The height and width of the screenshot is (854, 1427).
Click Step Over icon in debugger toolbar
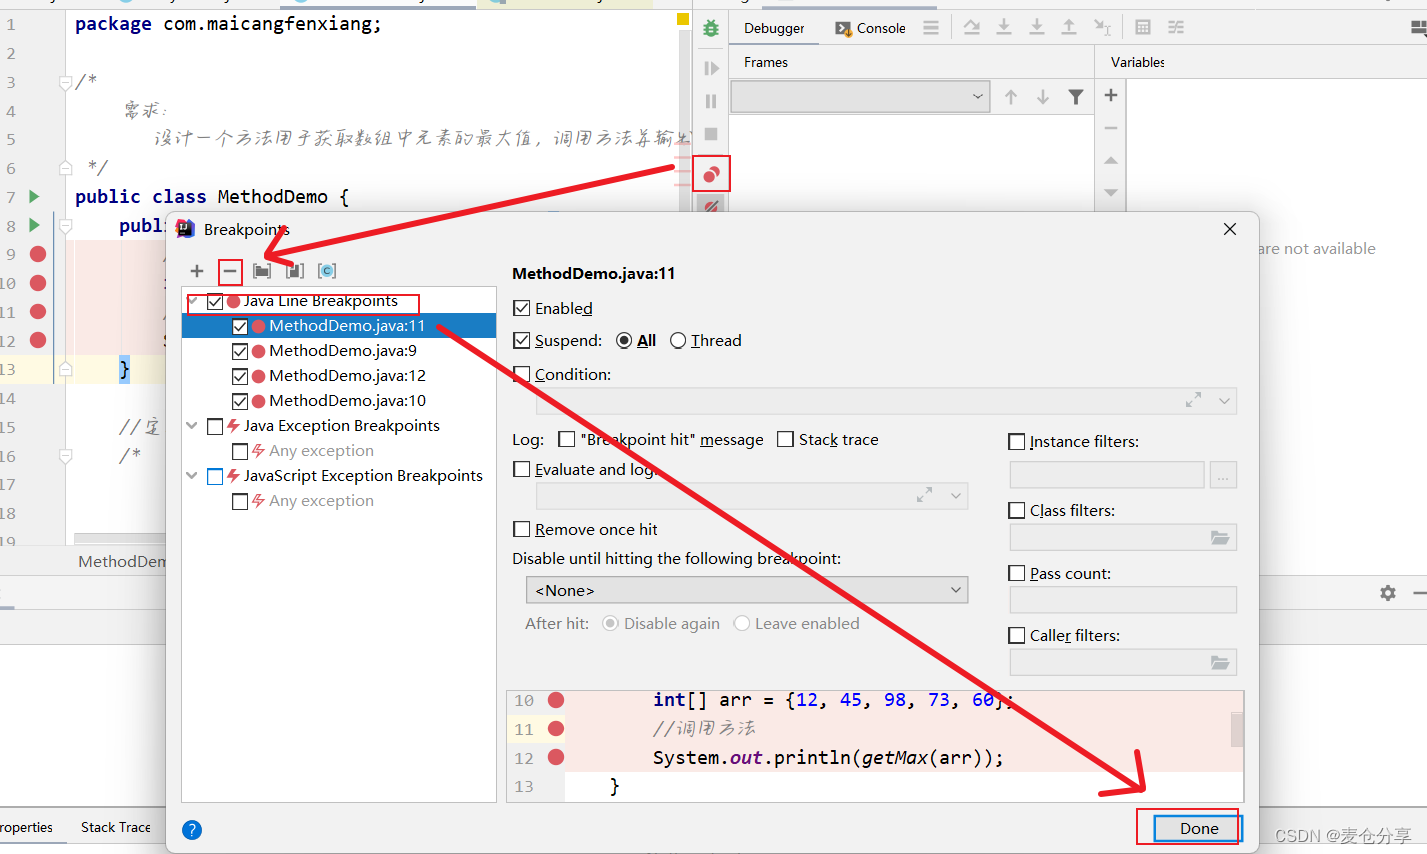pos(971,27)
